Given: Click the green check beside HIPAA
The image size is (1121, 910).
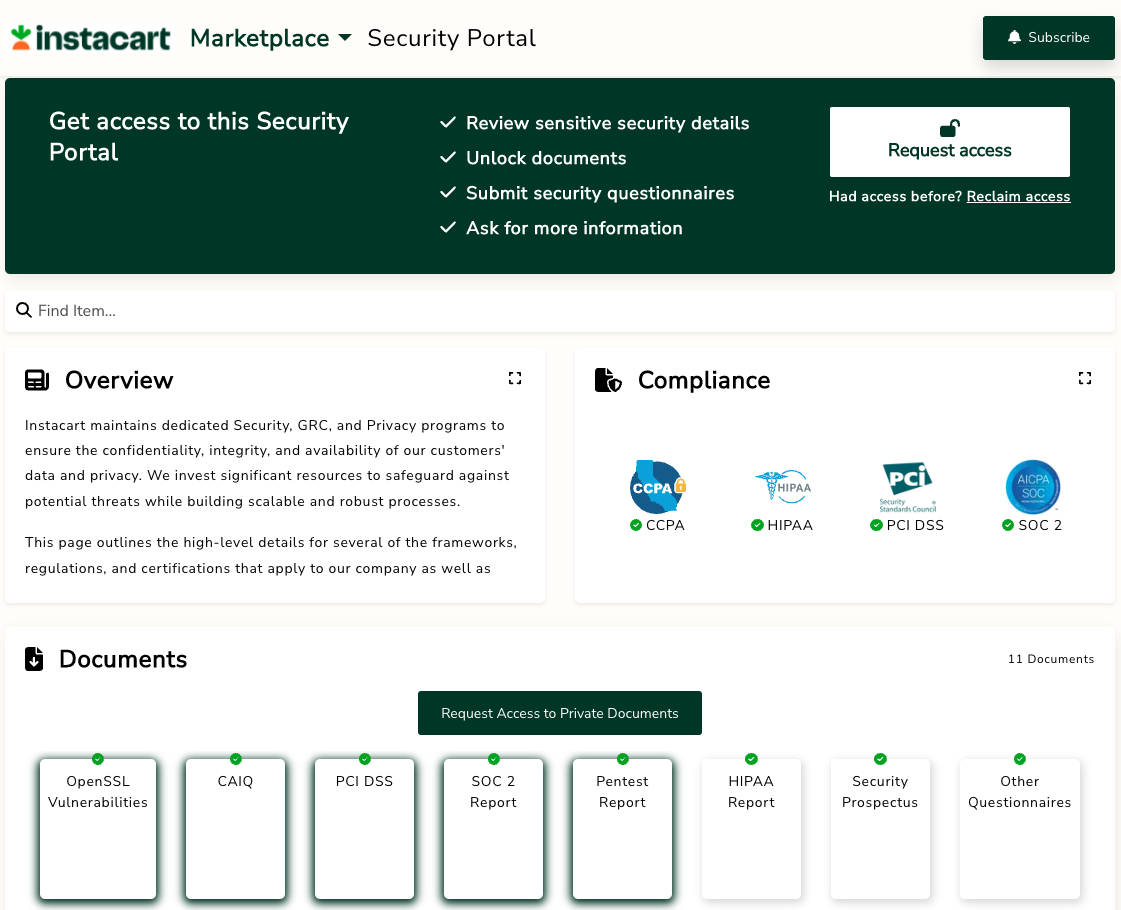Looking at the screenshot, I should [x=757, y=525].
